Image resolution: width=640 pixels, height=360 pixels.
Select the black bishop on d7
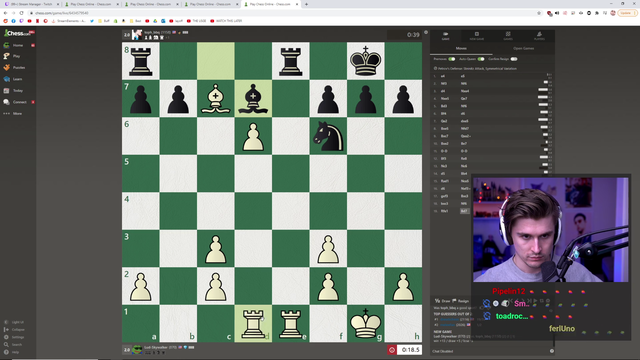click(253, 98)
